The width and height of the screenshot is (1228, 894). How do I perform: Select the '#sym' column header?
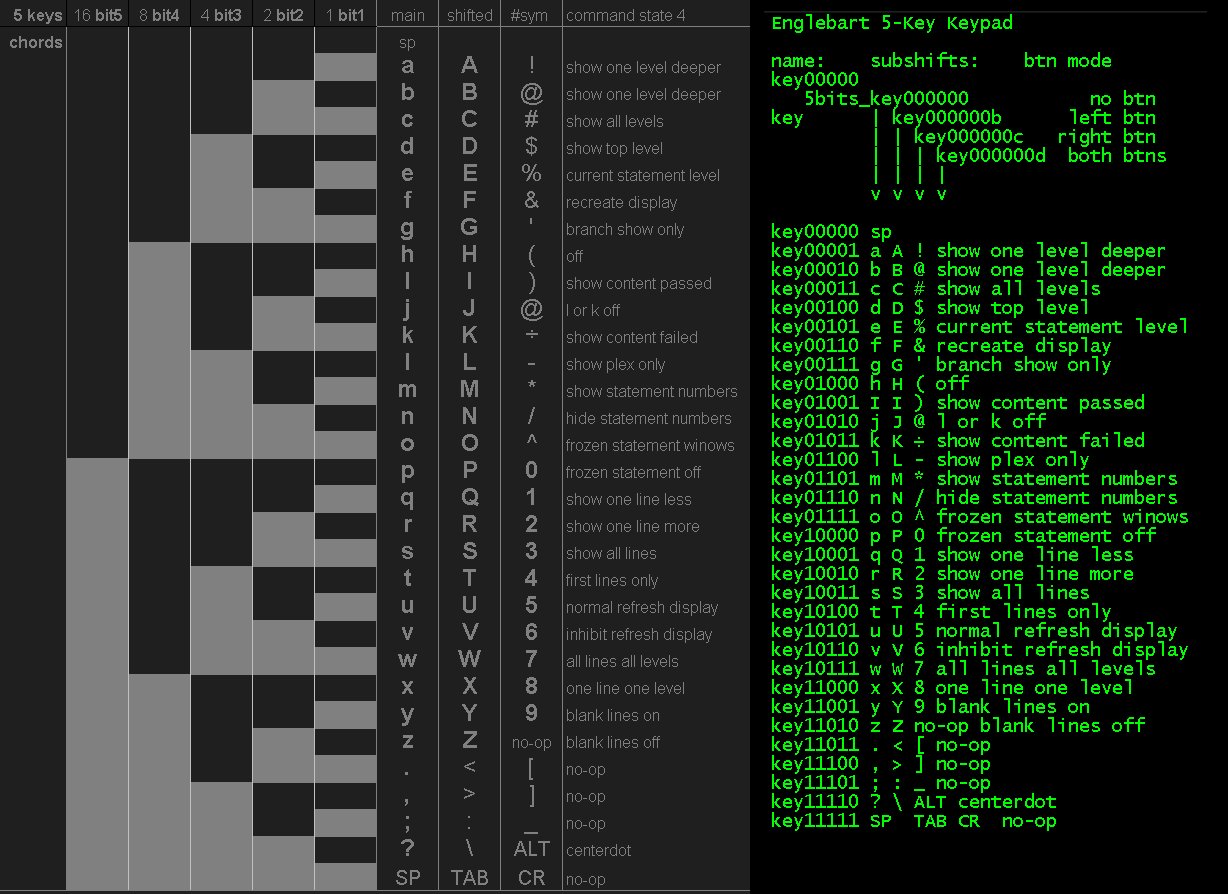[529, 15]
